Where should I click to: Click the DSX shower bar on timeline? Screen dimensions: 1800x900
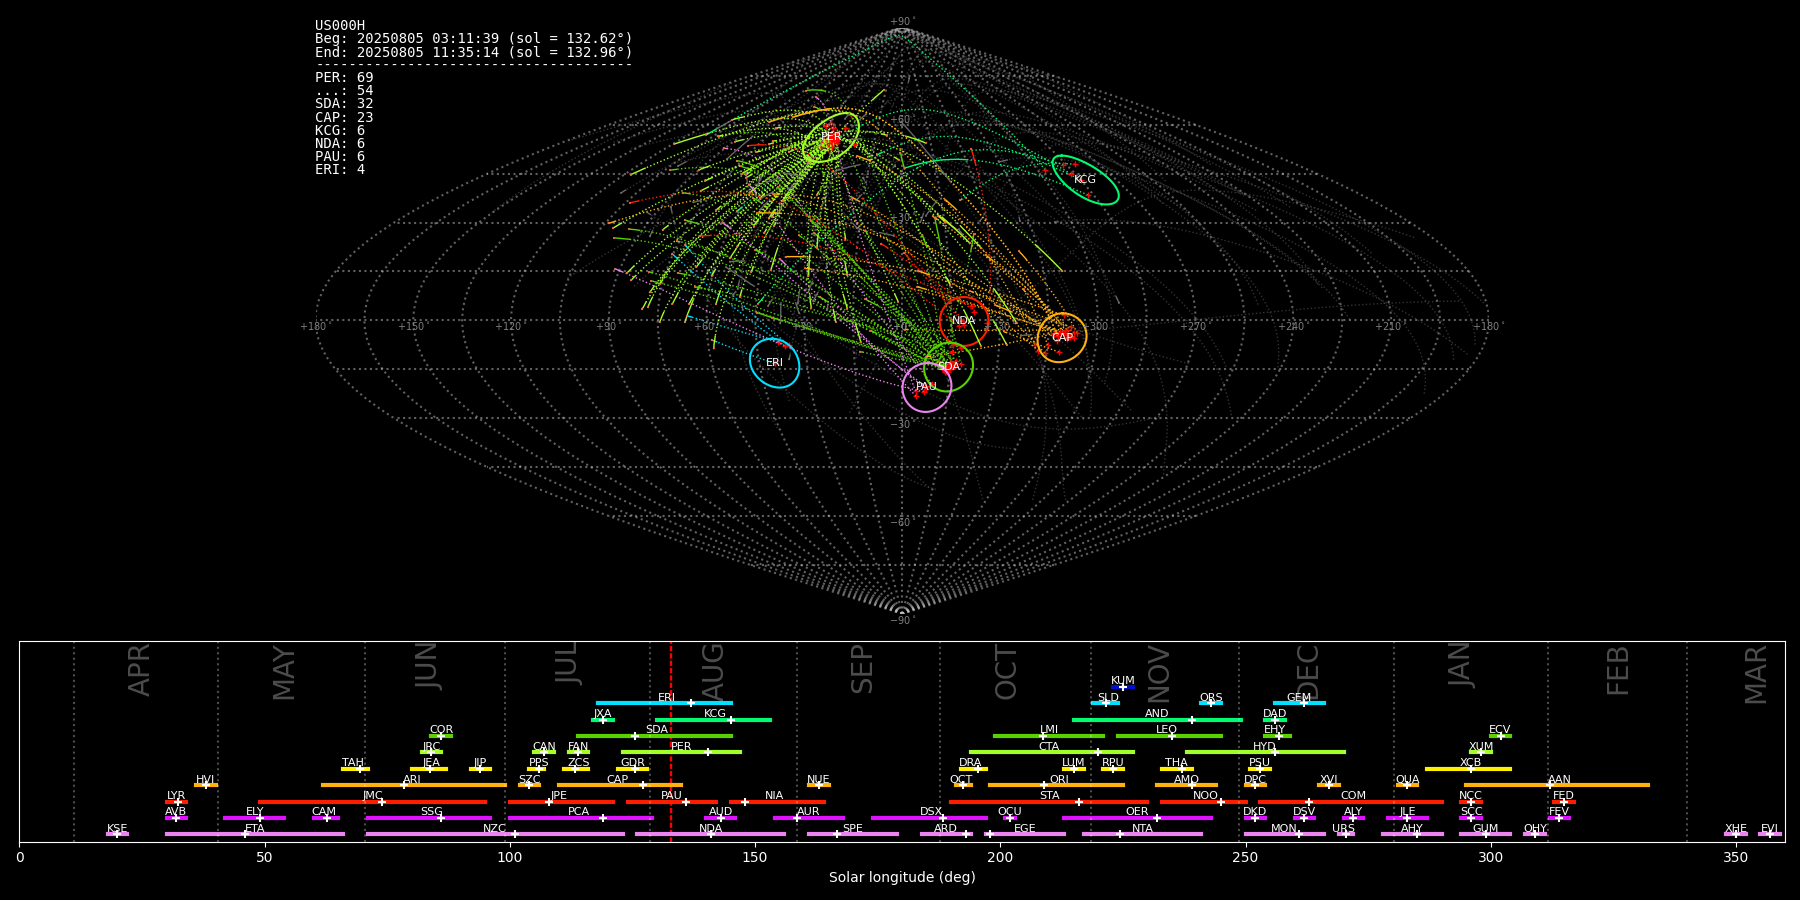[929, 818]
